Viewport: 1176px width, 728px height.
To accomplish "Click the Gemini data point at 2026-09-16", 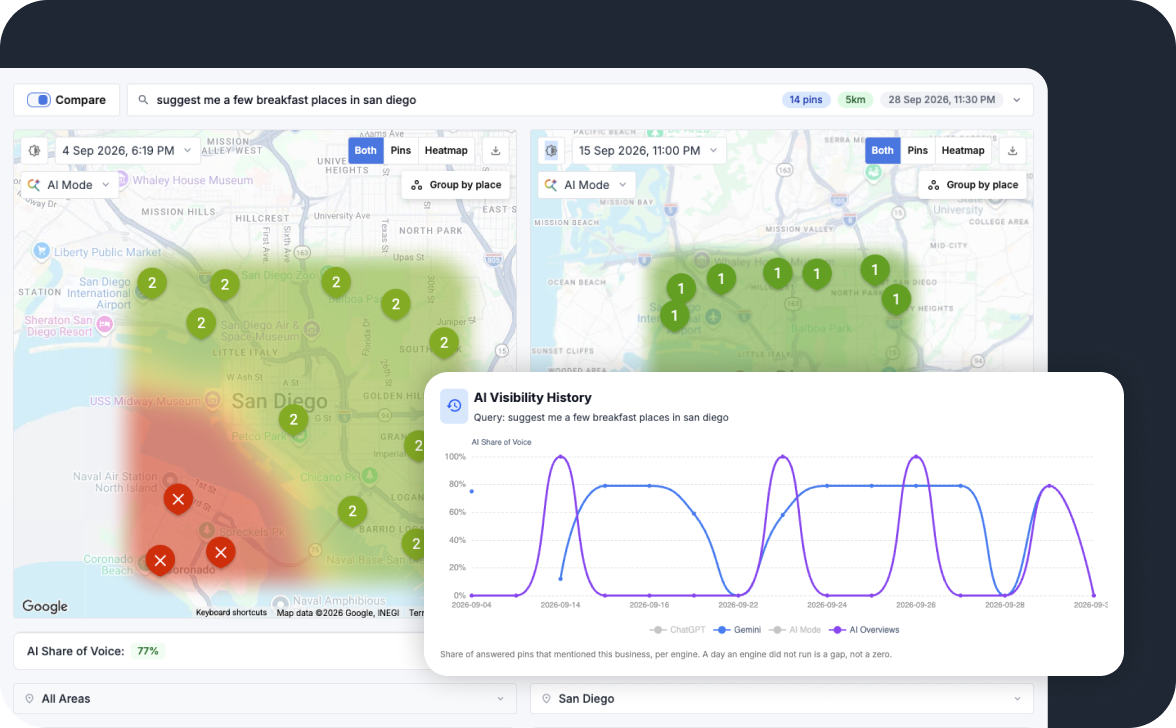I will point(650,486).
